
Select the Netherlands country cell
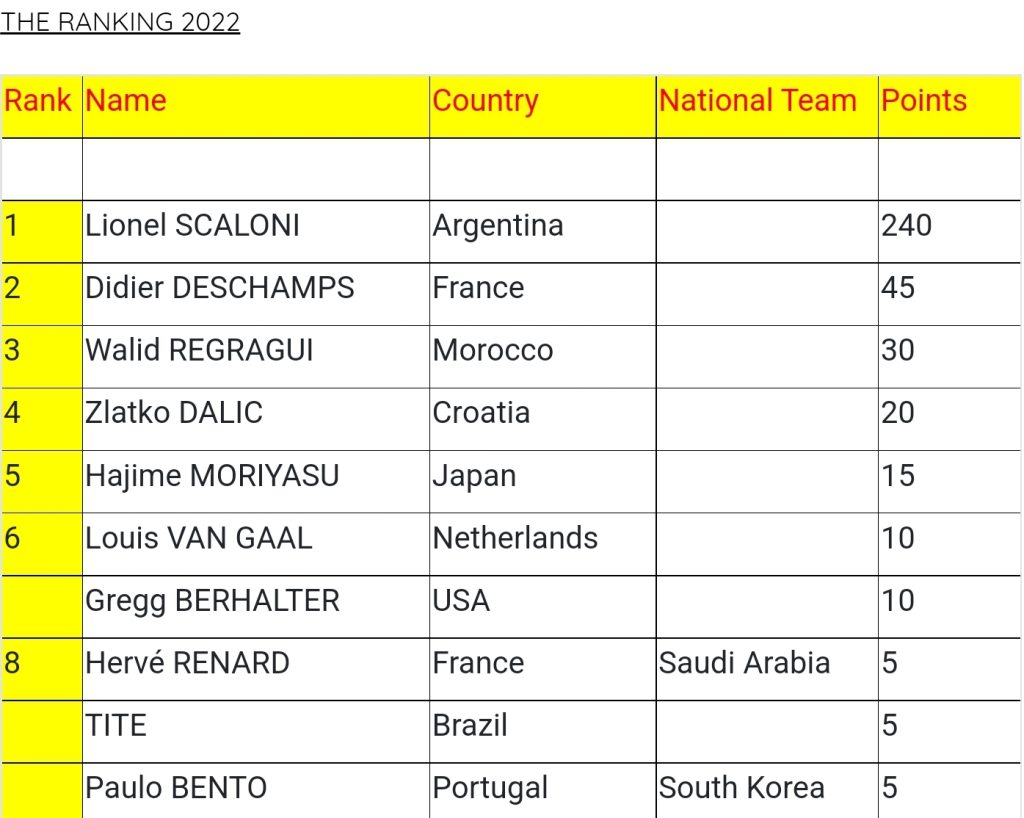click(515, 538)
